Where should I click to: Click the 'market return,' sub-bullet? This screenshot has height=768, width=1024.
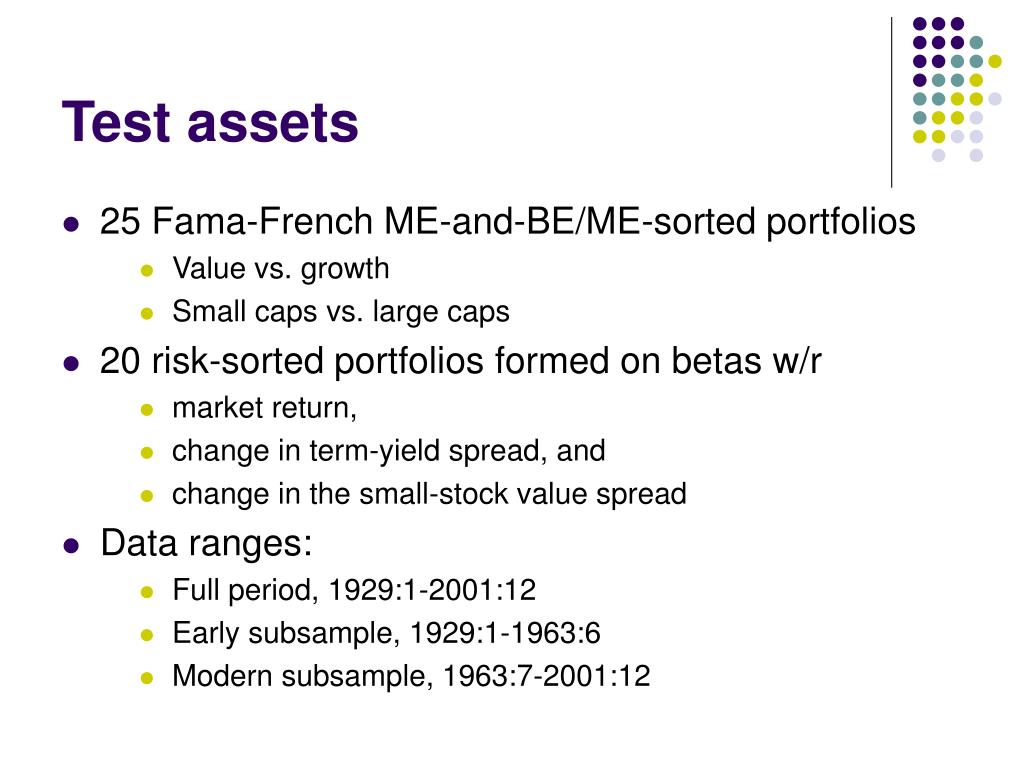pyautogui.click(x=264, y=408)
